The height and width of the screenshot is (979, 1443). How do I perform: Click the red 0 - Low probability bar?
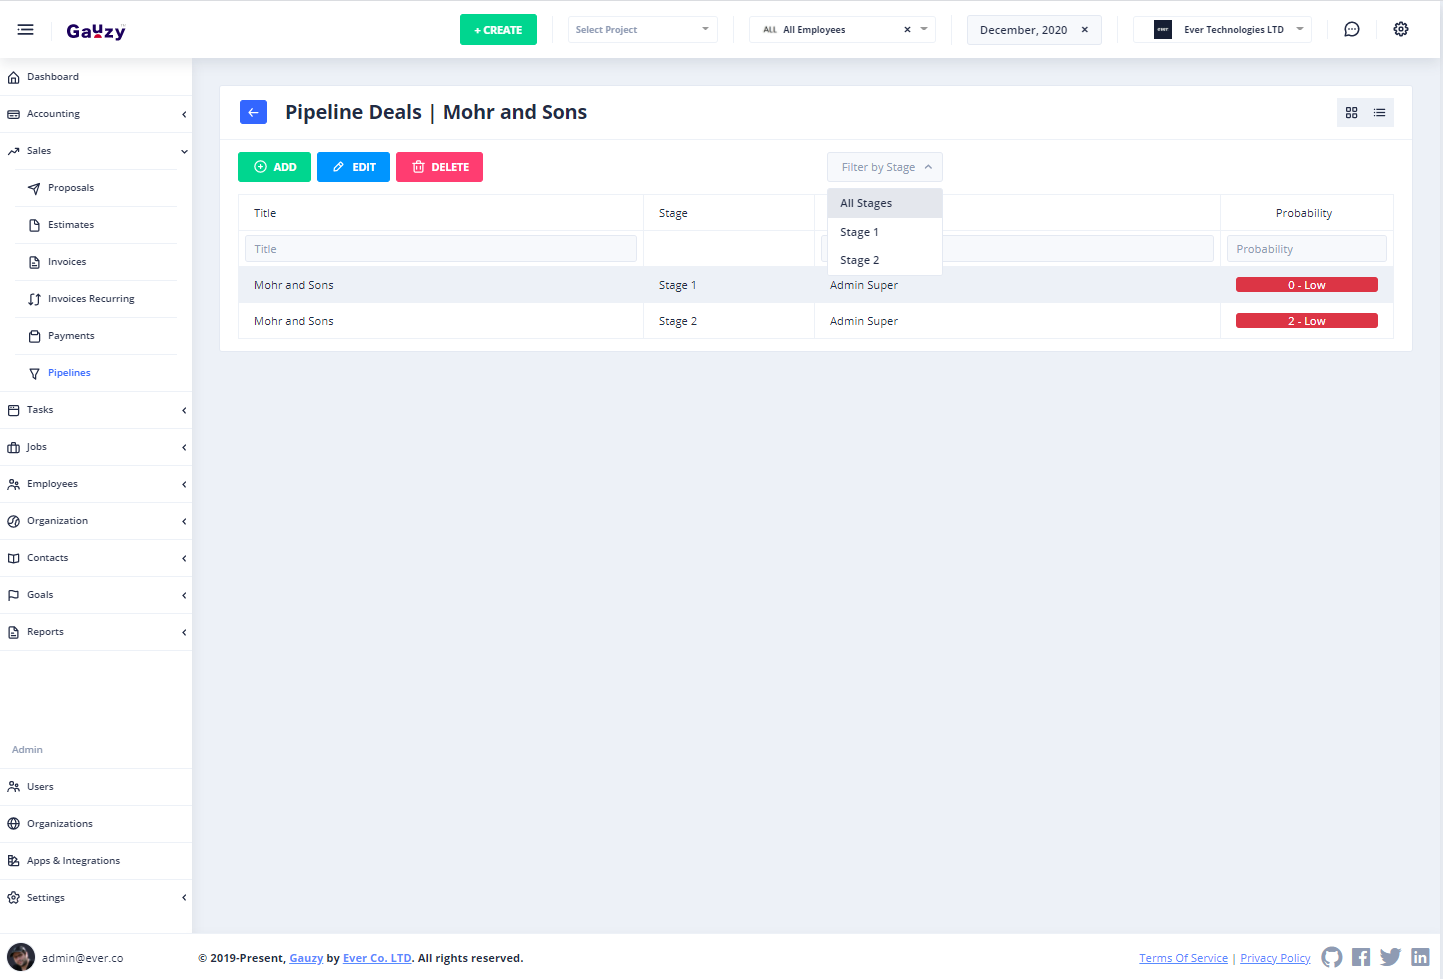[x=1306, y=285]
